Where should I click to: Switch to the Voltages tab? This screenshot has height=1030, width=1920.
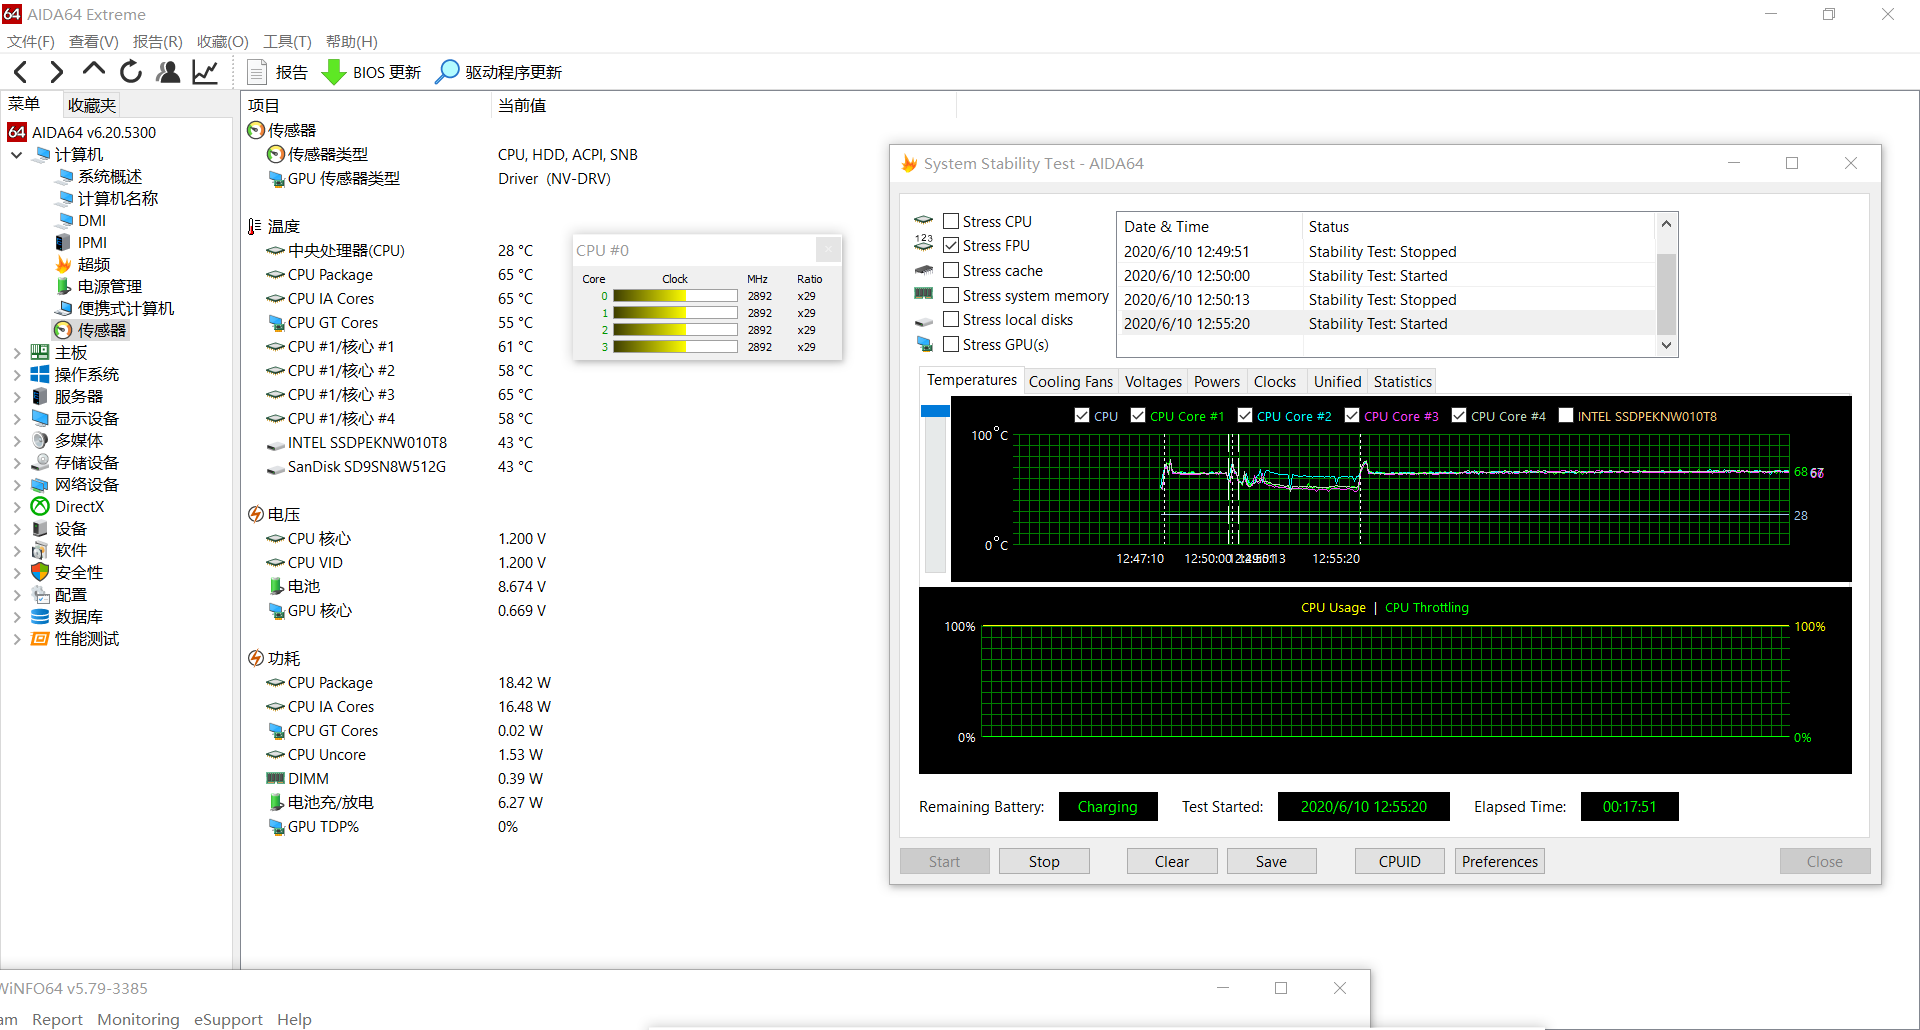(1153, 382)
